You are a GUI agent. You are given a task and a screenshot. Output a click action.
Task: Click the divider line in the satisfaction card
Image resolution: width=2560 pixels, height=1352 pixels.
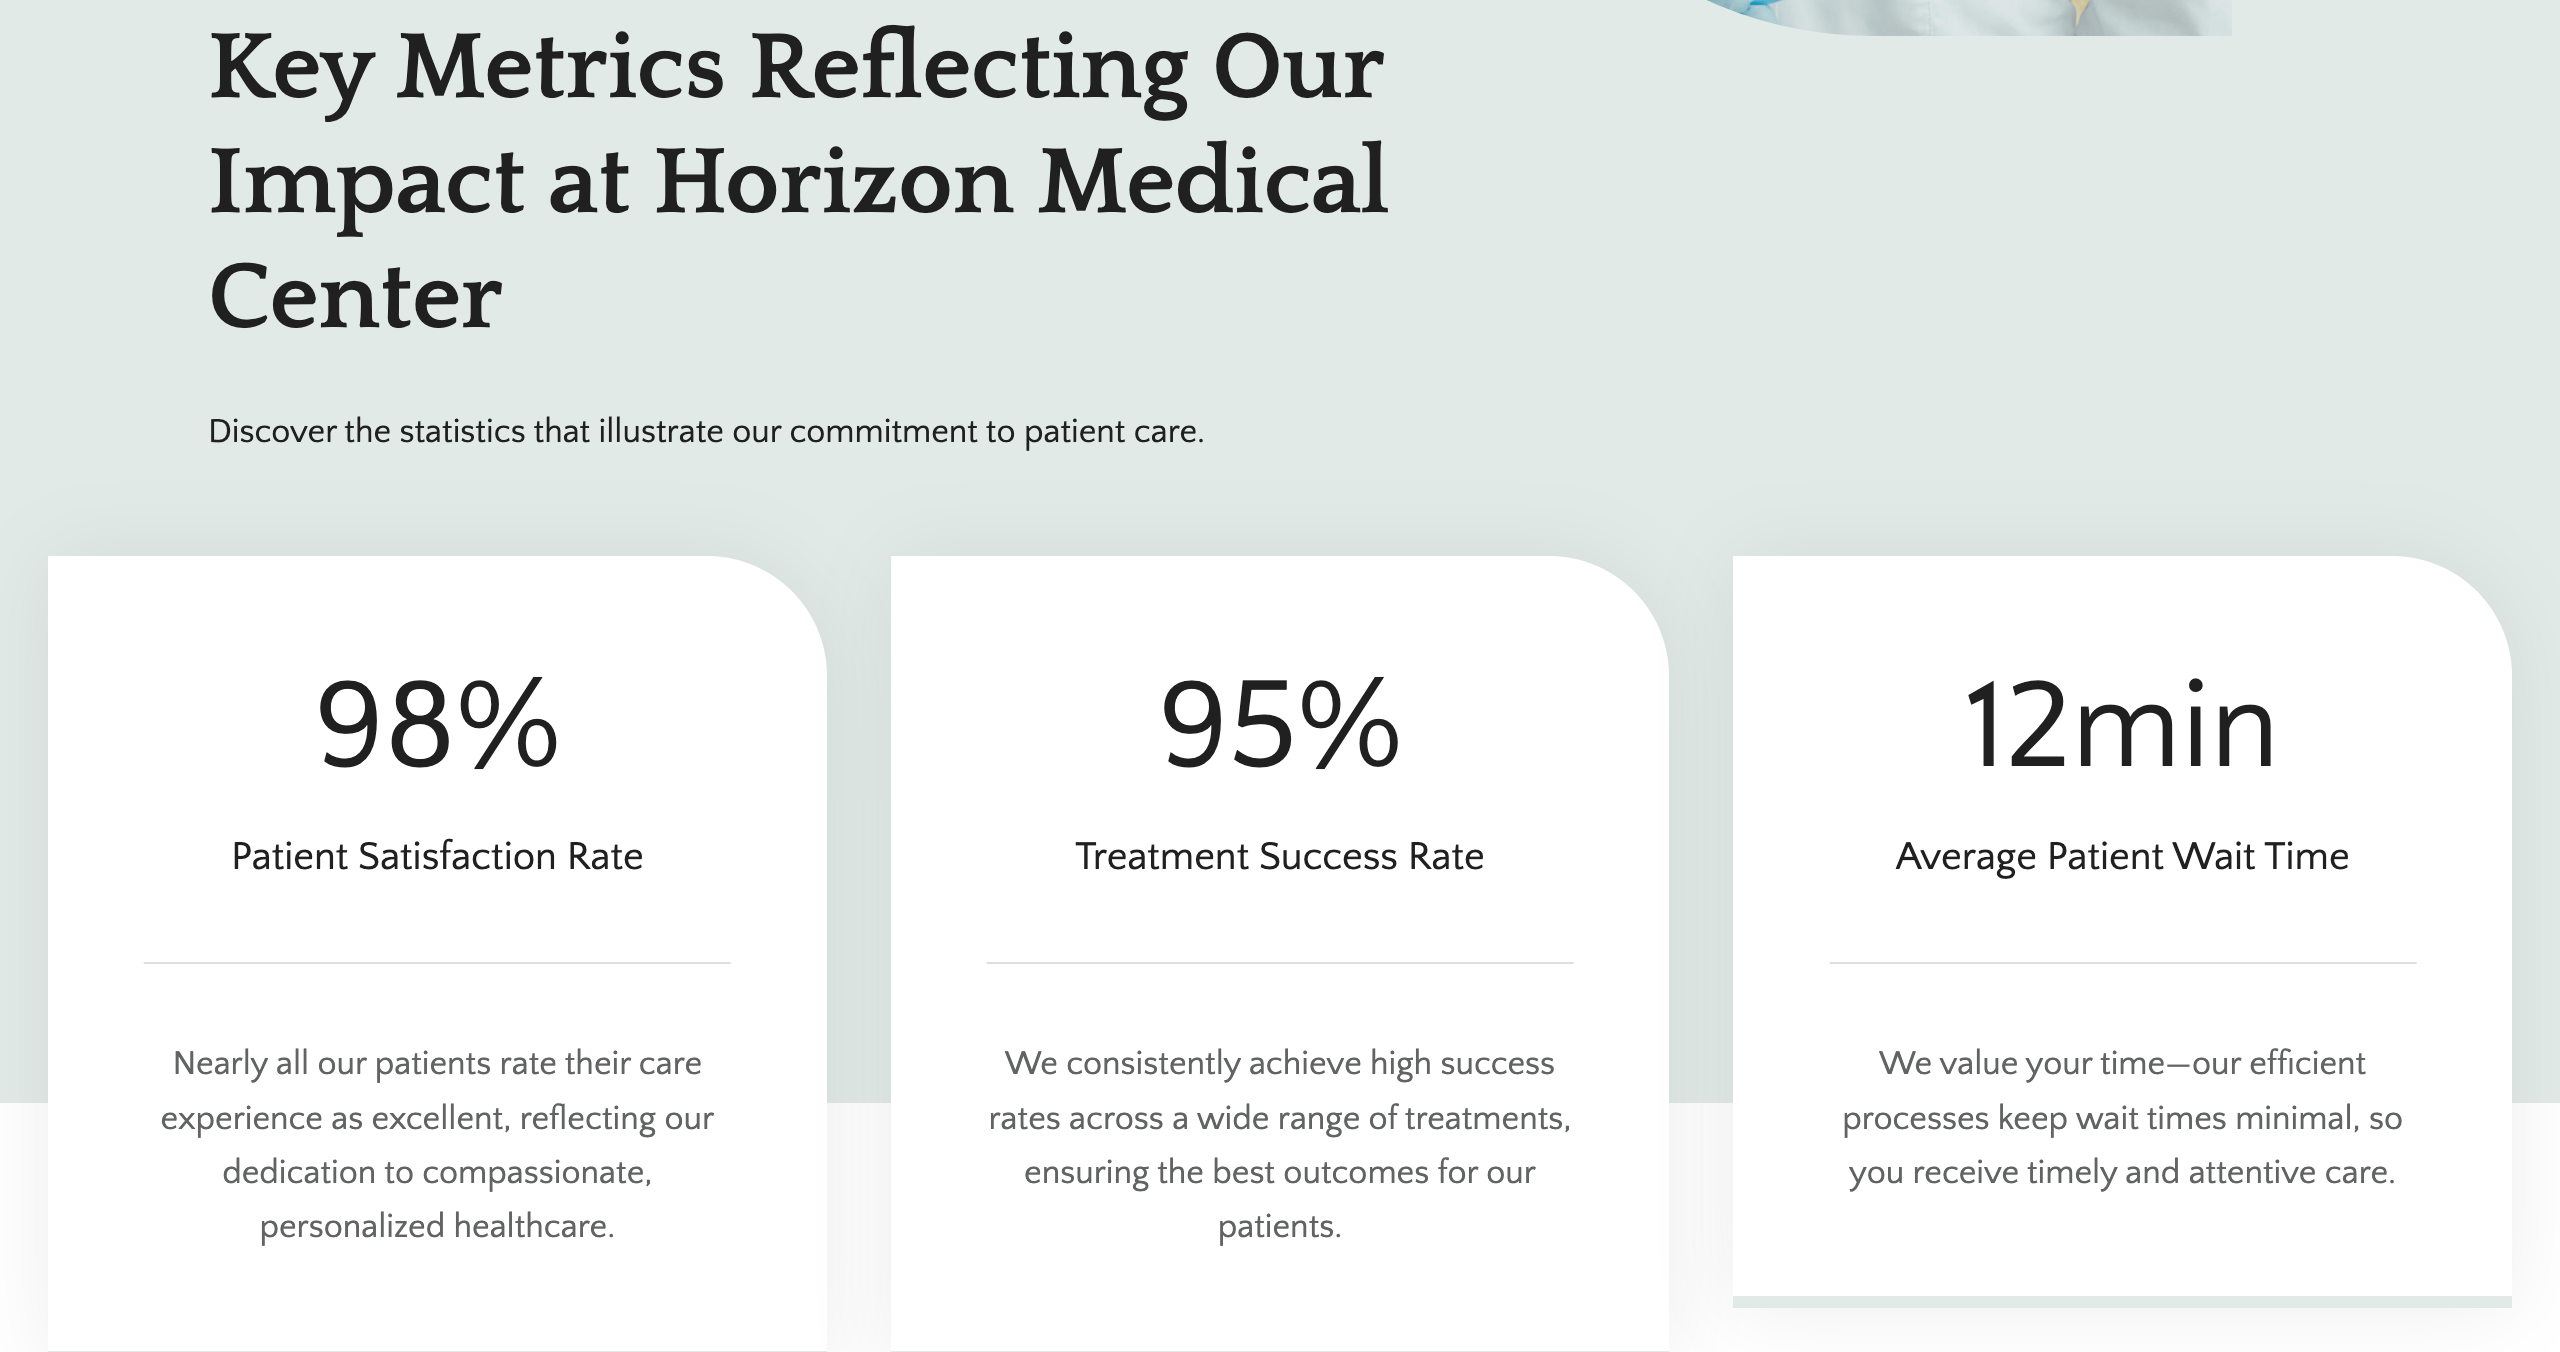[x=437, y=963]
